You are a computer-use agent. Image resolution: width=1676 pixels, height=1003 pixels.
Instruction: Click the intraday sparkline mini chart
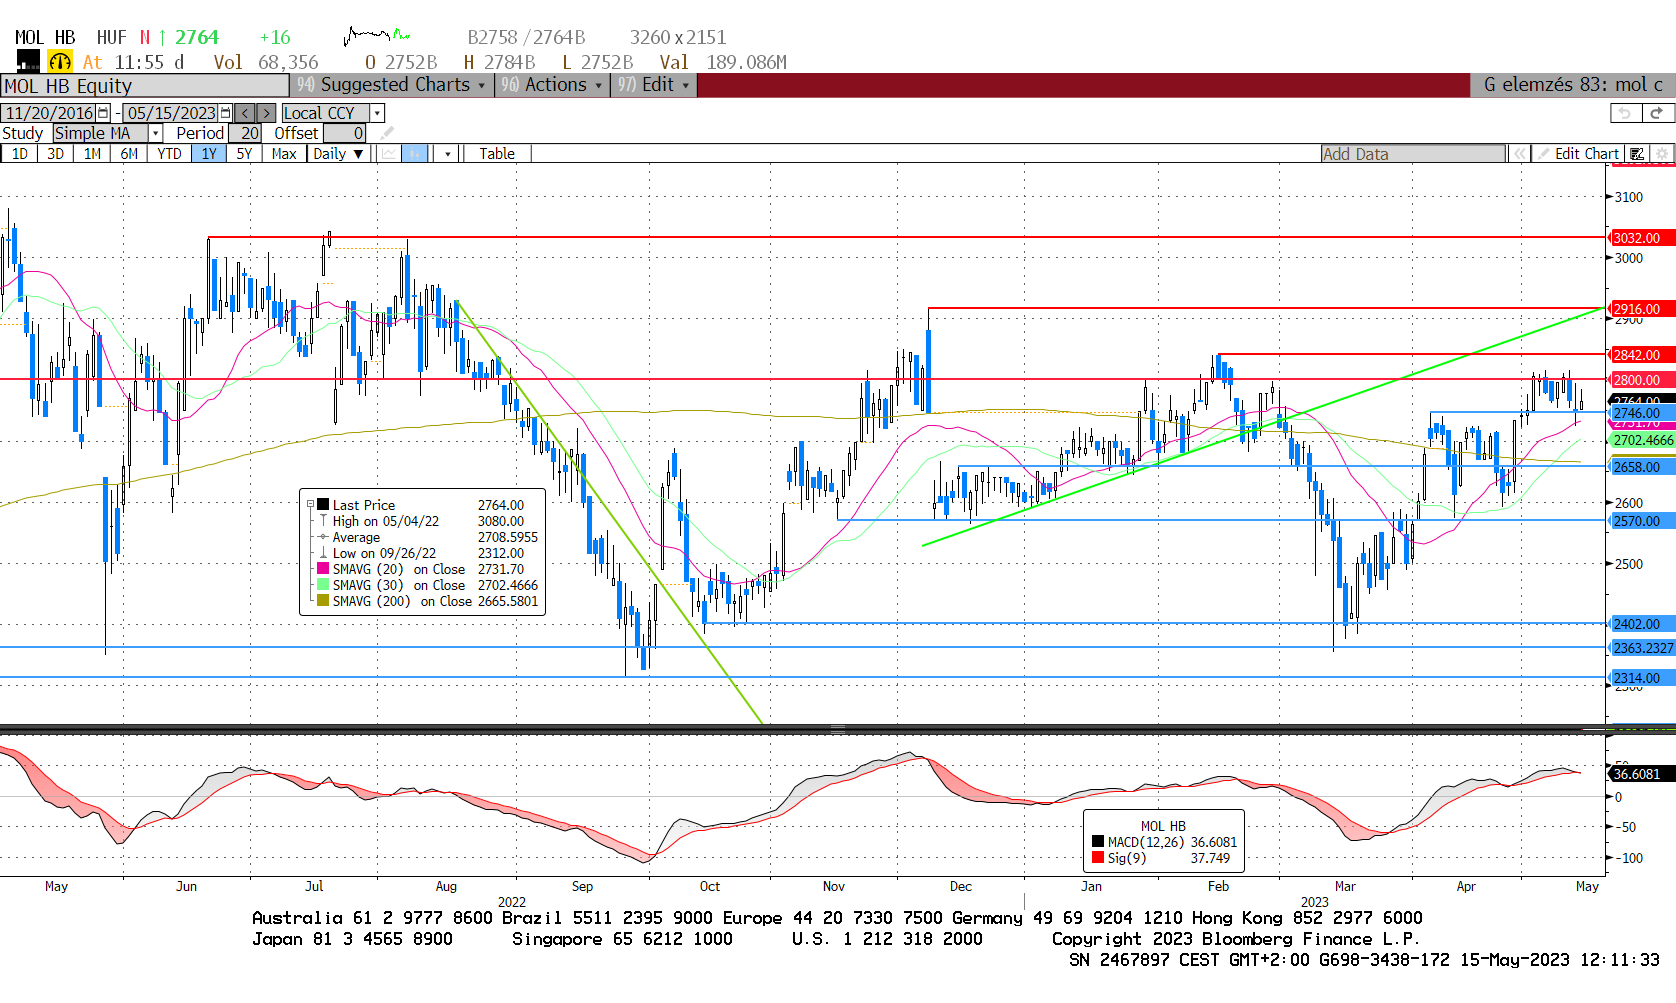tap(376, 37)
